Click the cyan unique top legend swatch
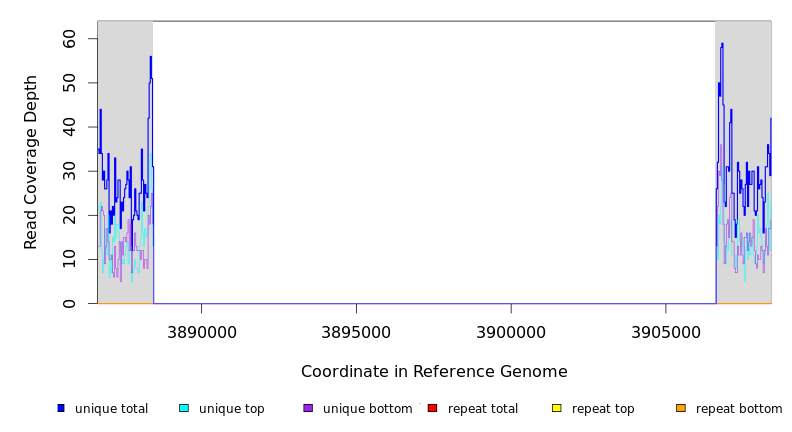792x432 pixels. pyautogui.click(x=184, y=408)
